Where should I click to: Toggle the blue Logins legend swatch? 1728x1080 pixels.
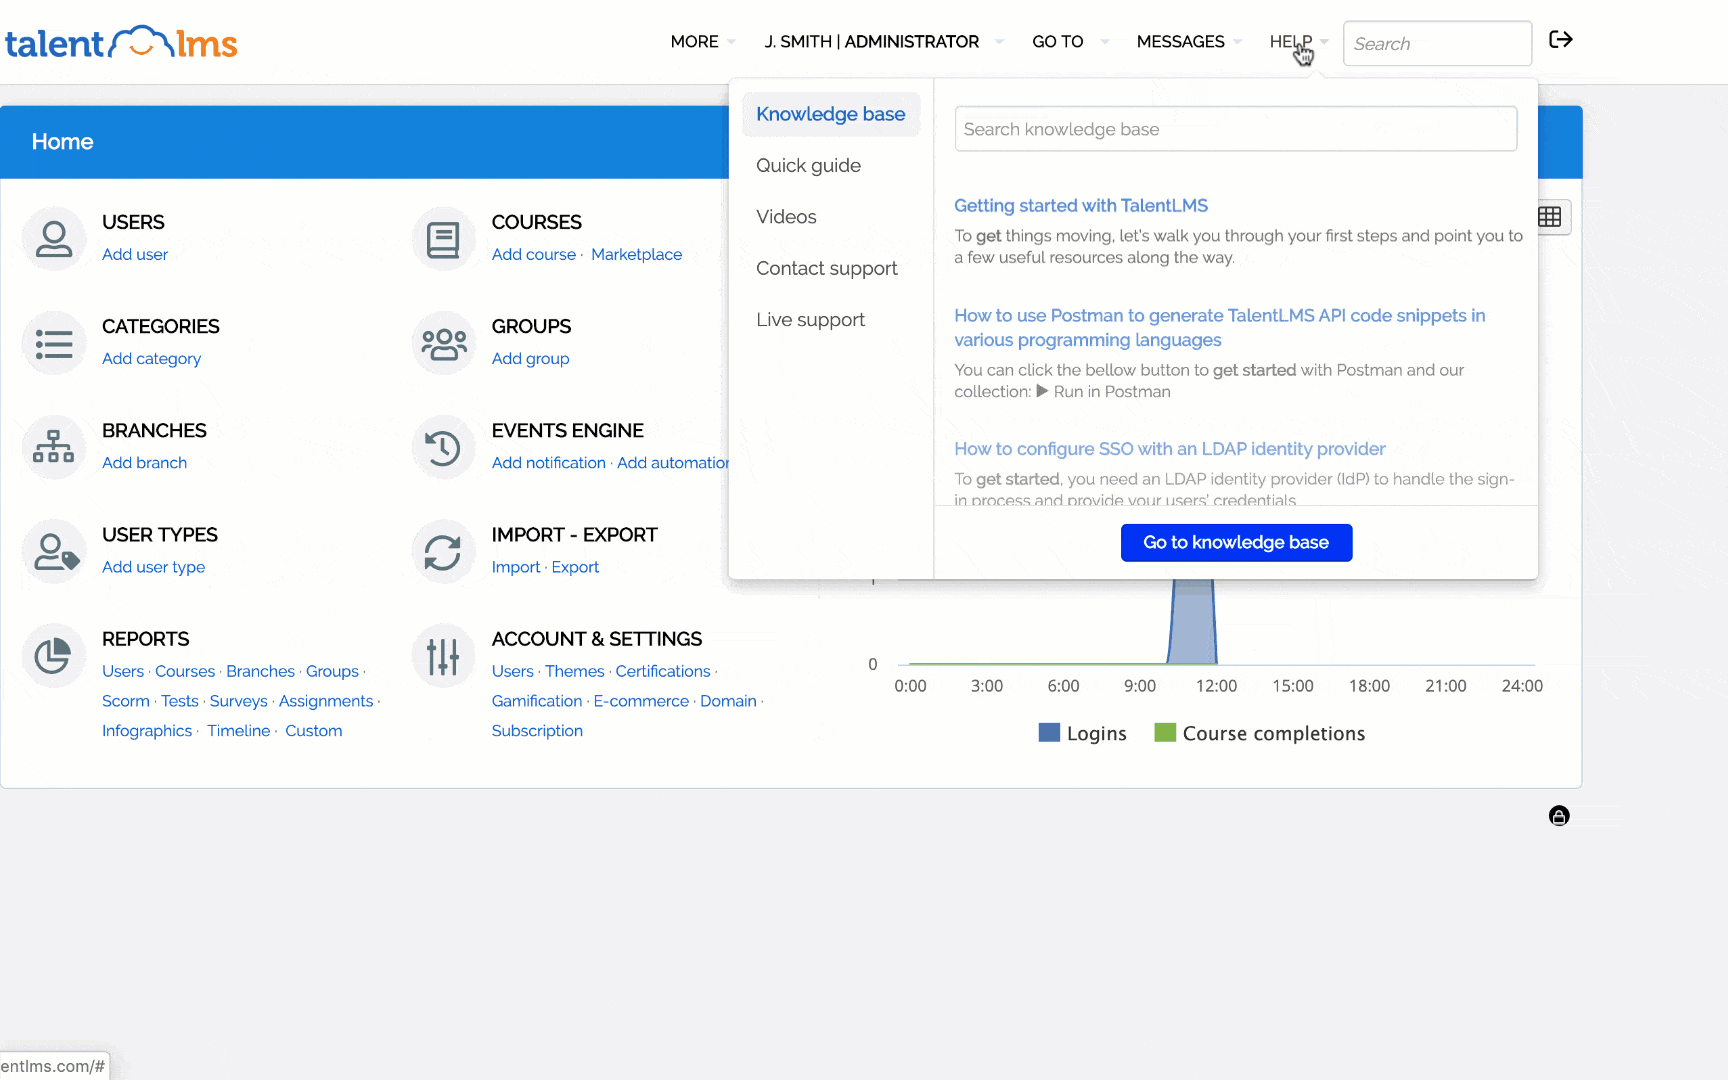tap(1049, 733)
